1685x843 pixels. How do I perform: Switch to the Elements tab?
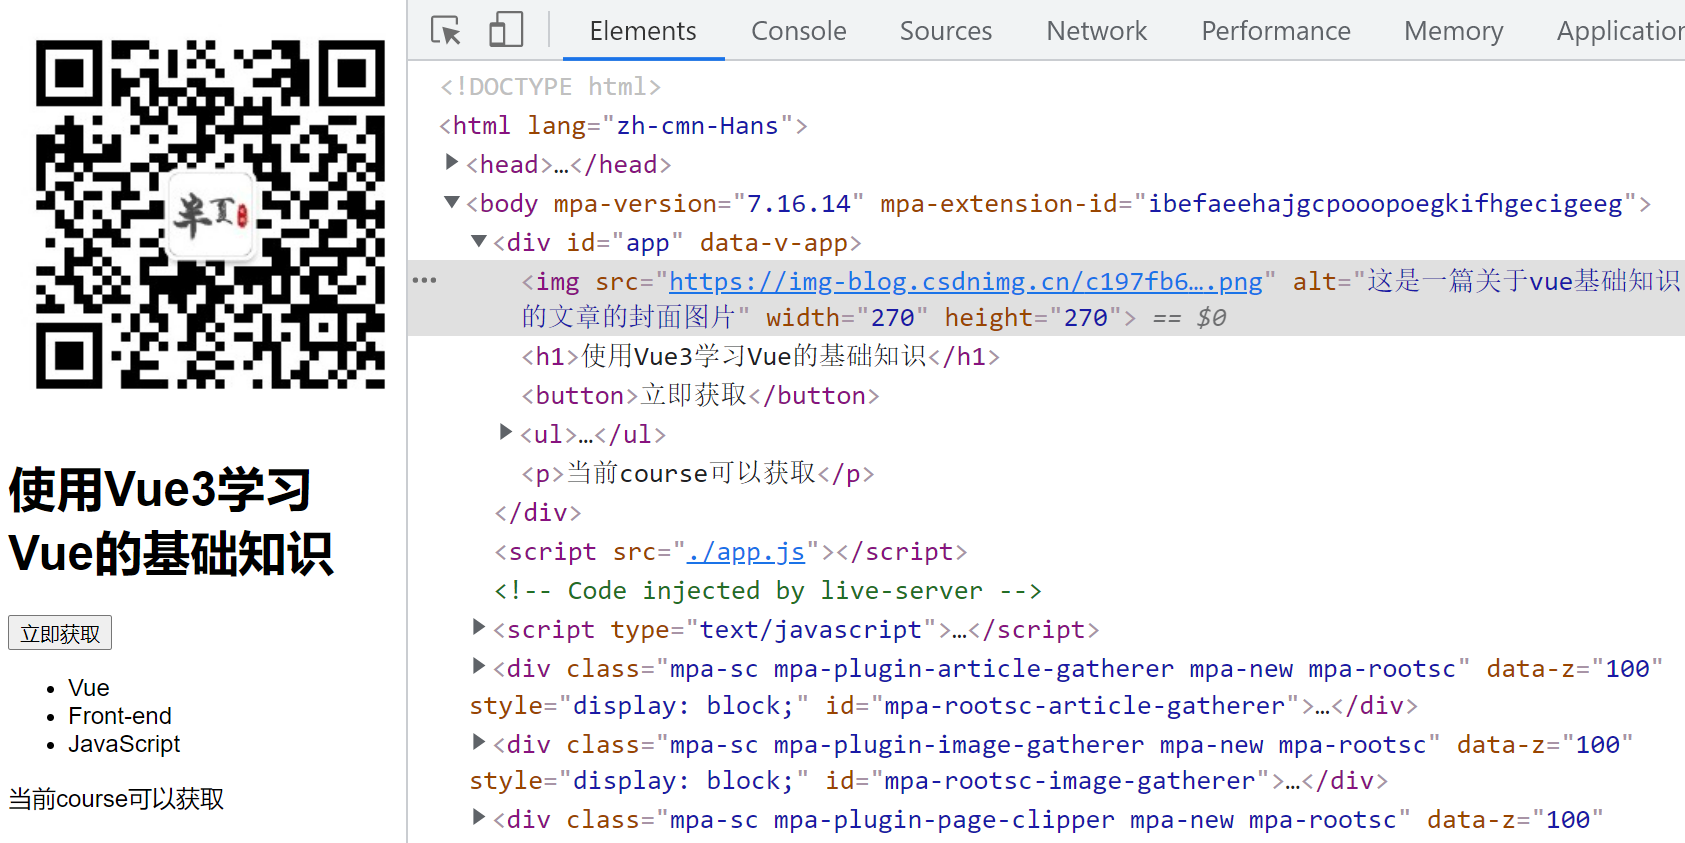[643, 31]
